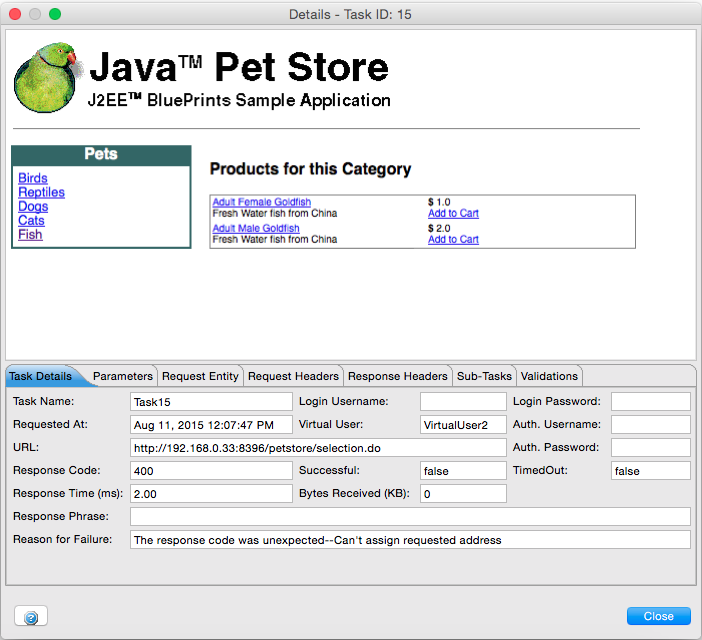
Task: Open the Request Entity tab
Action: point(200,376)
